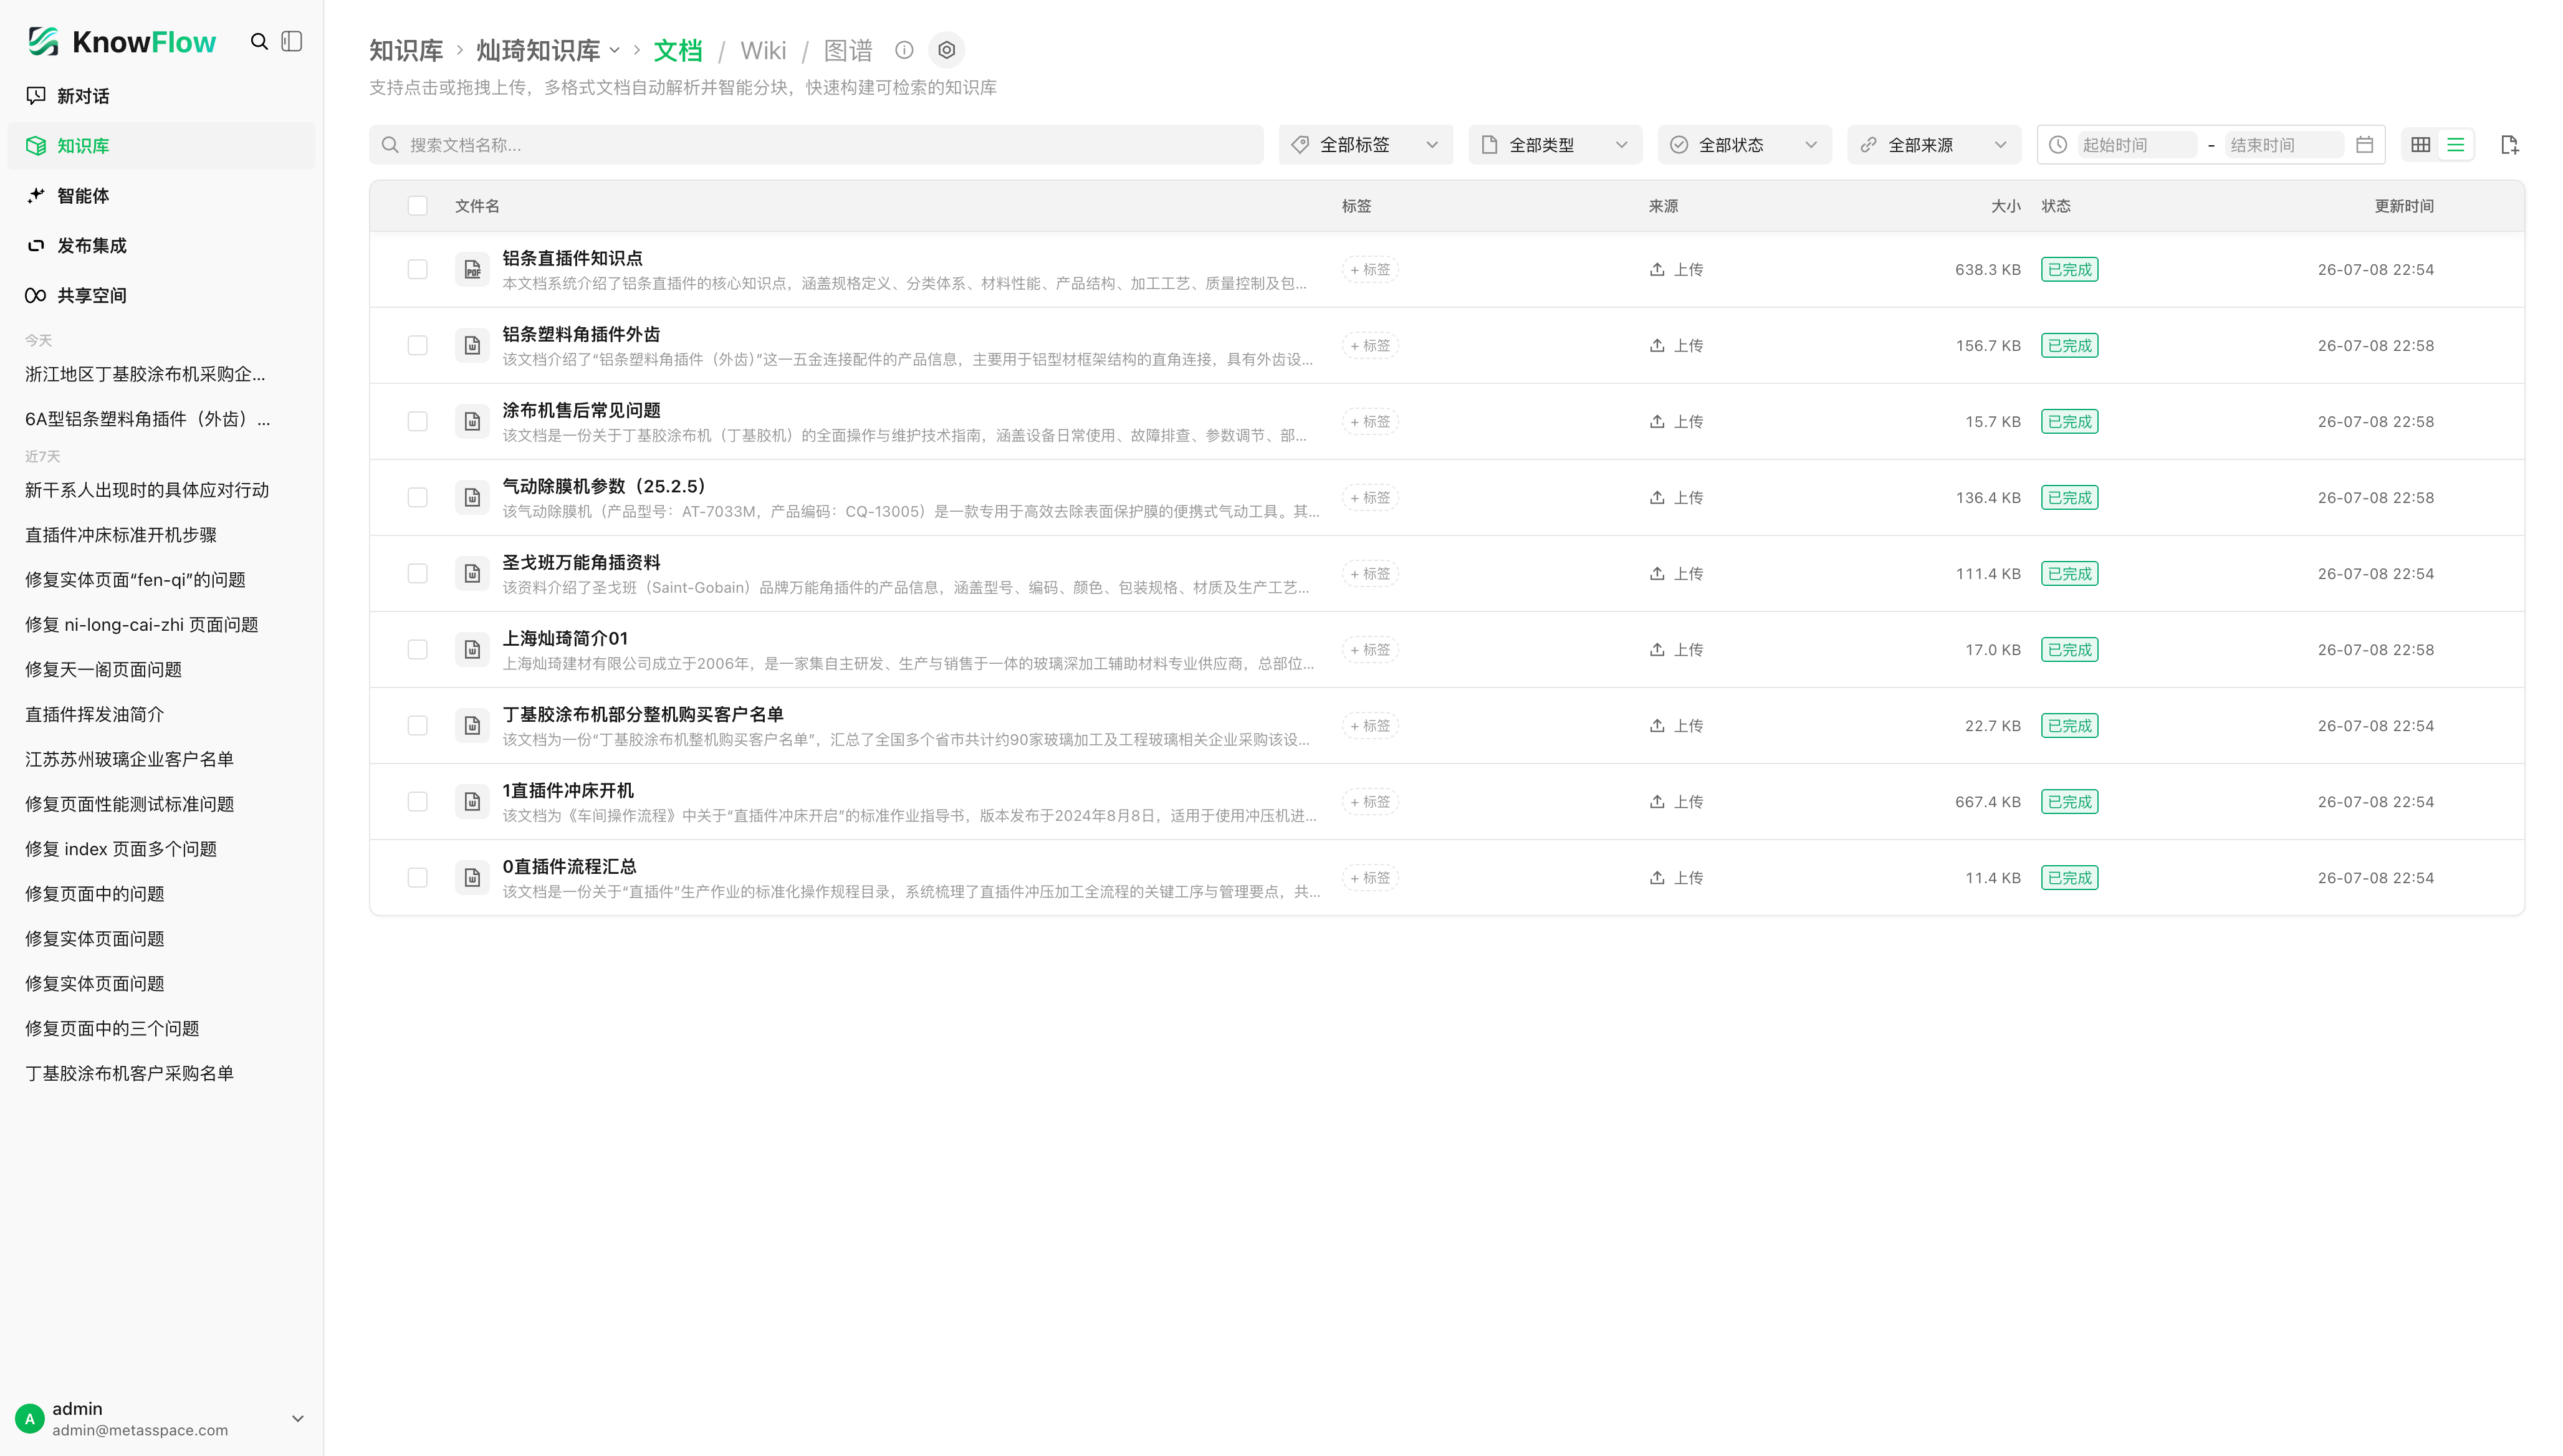
Task: Open 智能体 in the sidebar
Action: (x=161, y=196)
